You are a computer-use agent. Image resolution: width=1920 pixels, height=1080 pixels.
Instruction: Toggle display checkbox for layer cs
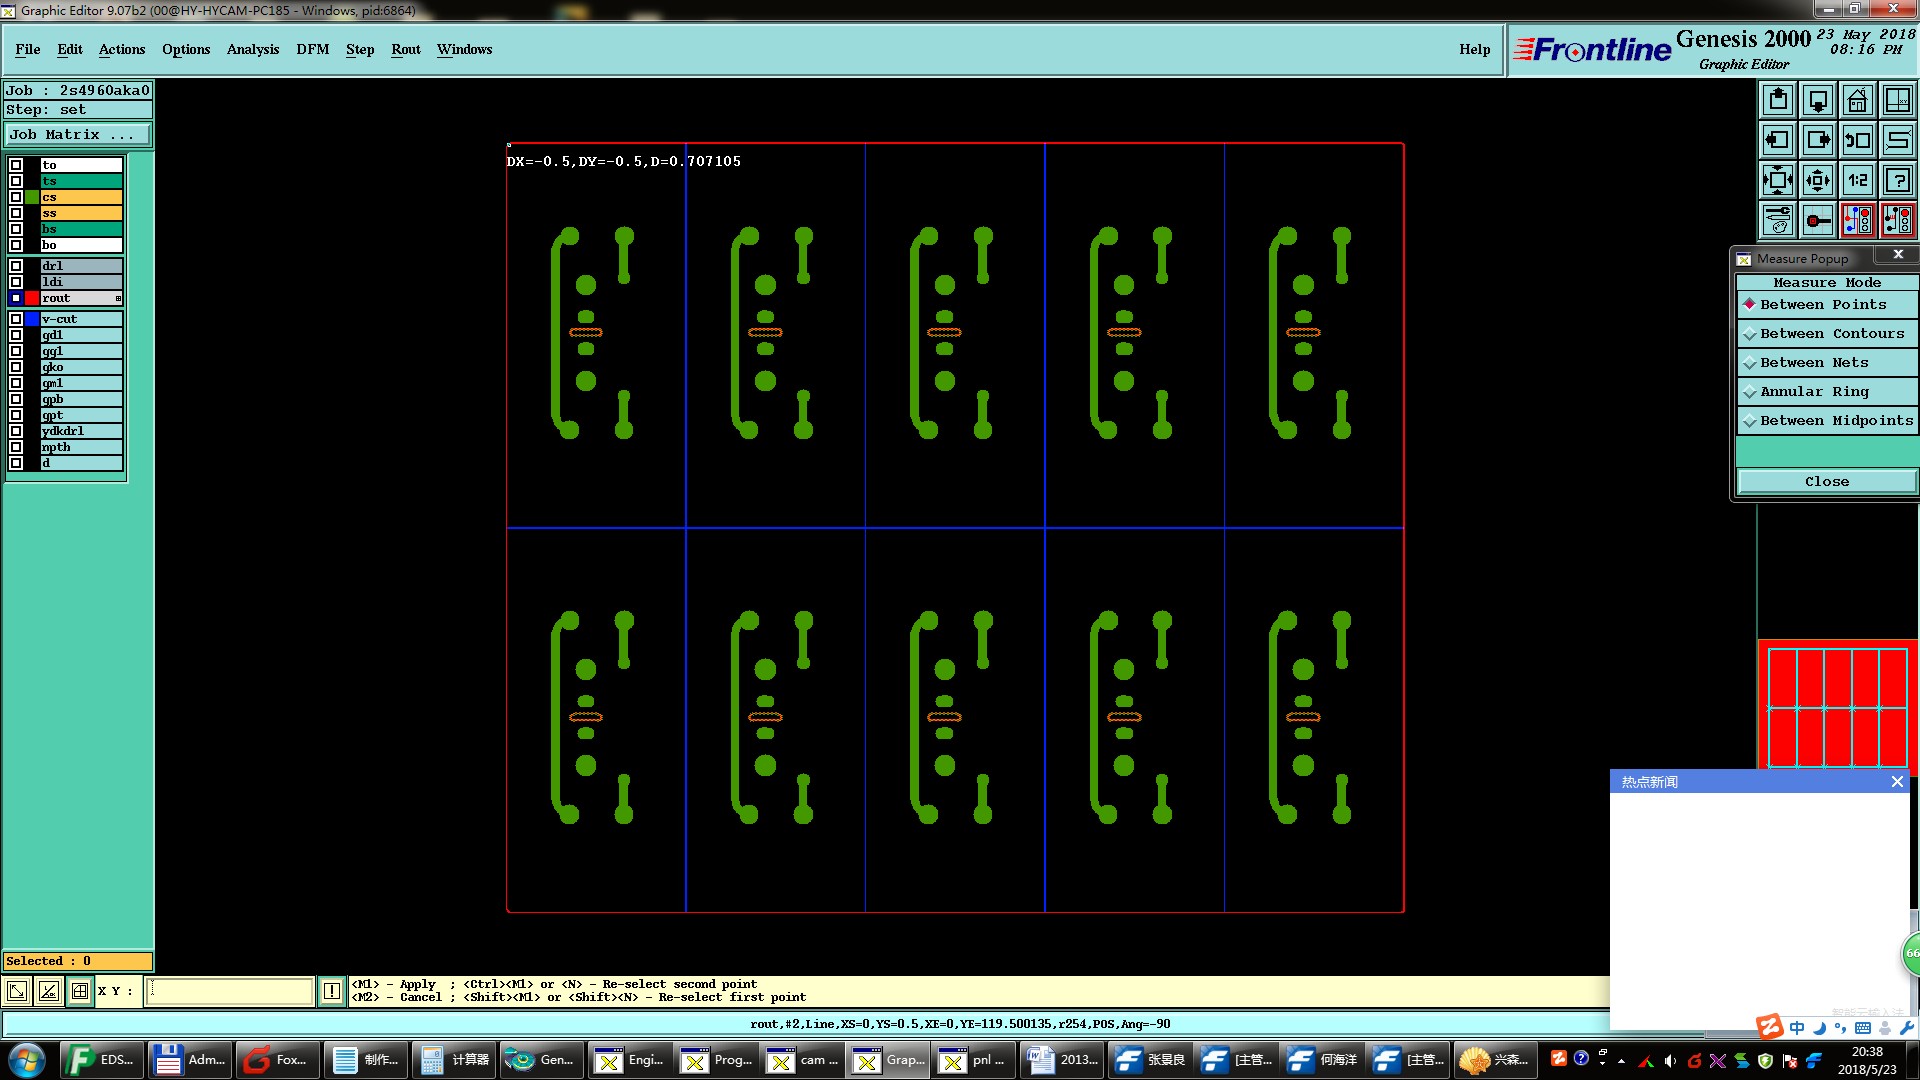pyautogui.click(x=16, y=197)
